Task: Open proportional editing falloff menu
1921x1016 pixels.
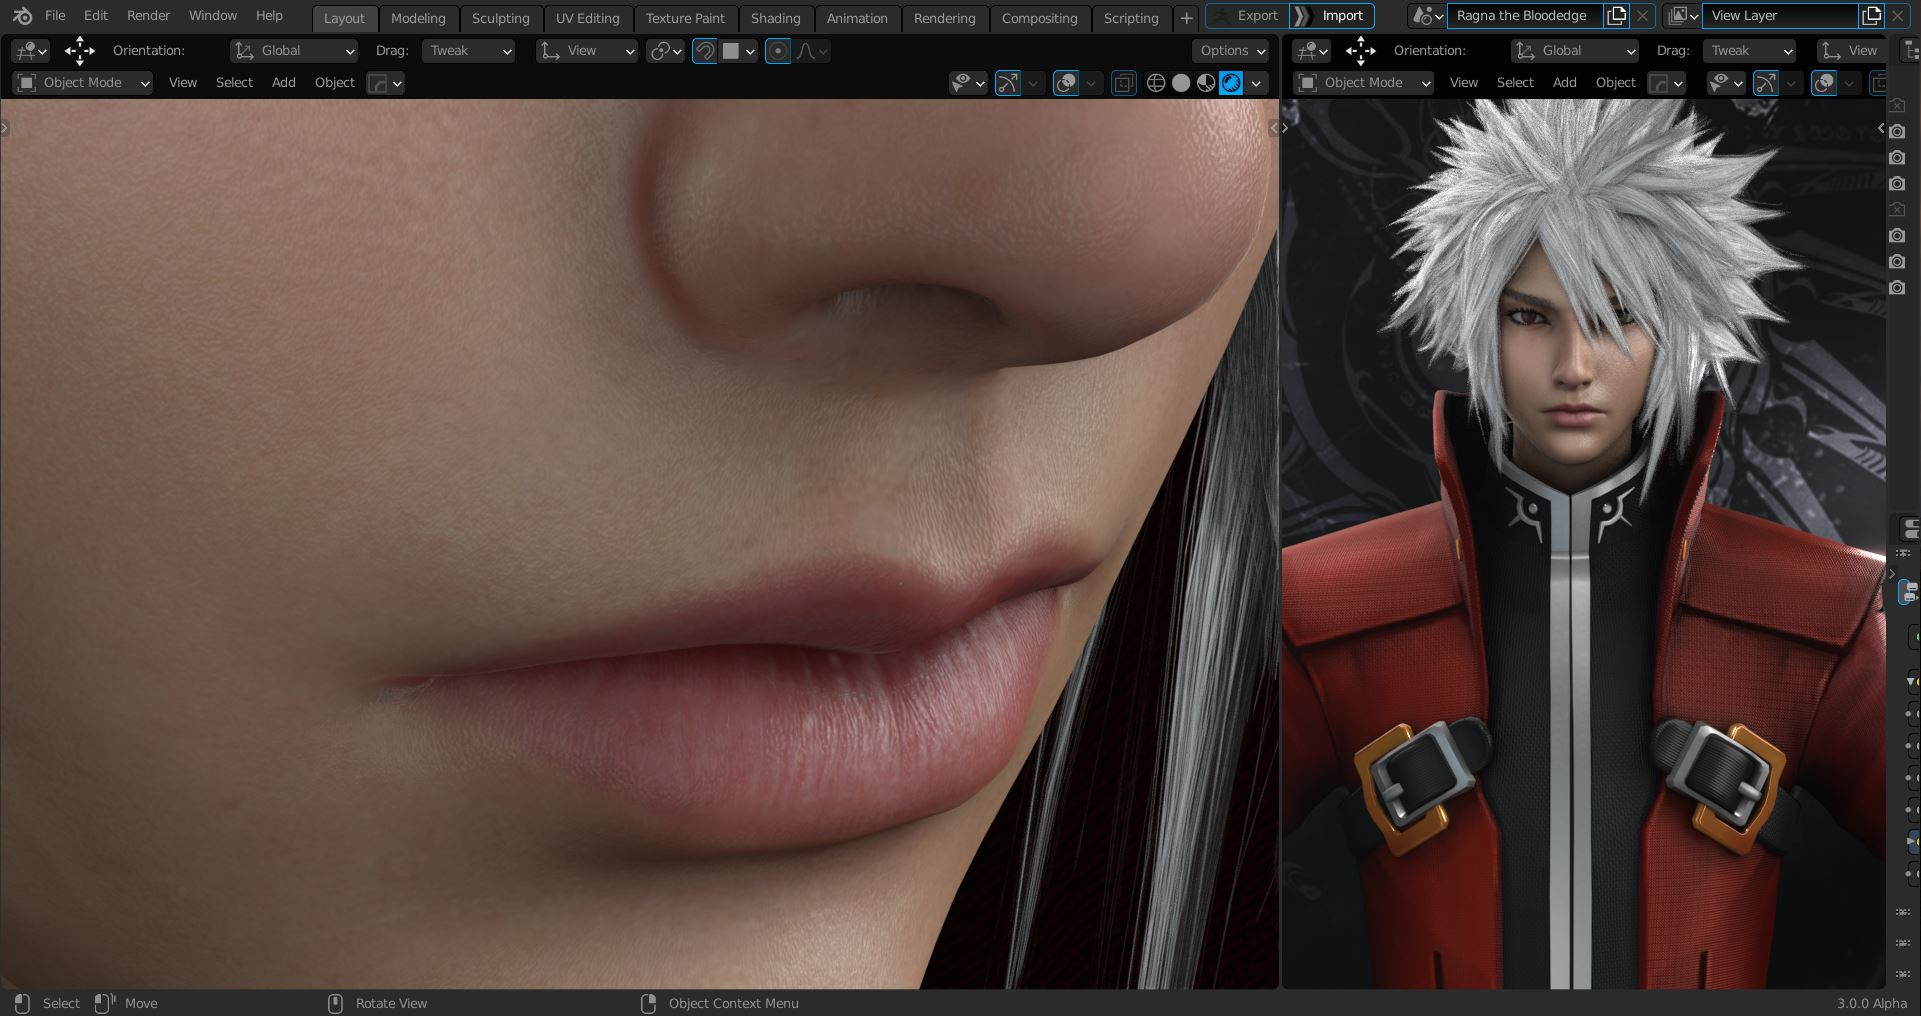Action: 812,51
